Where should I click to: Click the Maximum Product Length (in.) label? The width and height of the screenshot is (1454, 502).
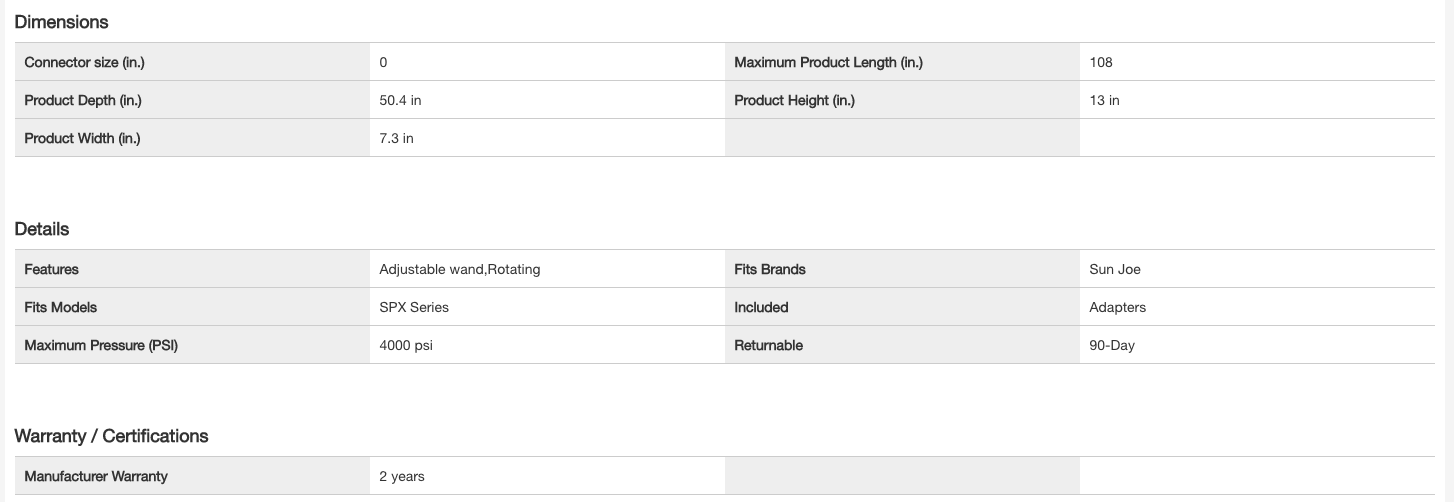(828, 62)
